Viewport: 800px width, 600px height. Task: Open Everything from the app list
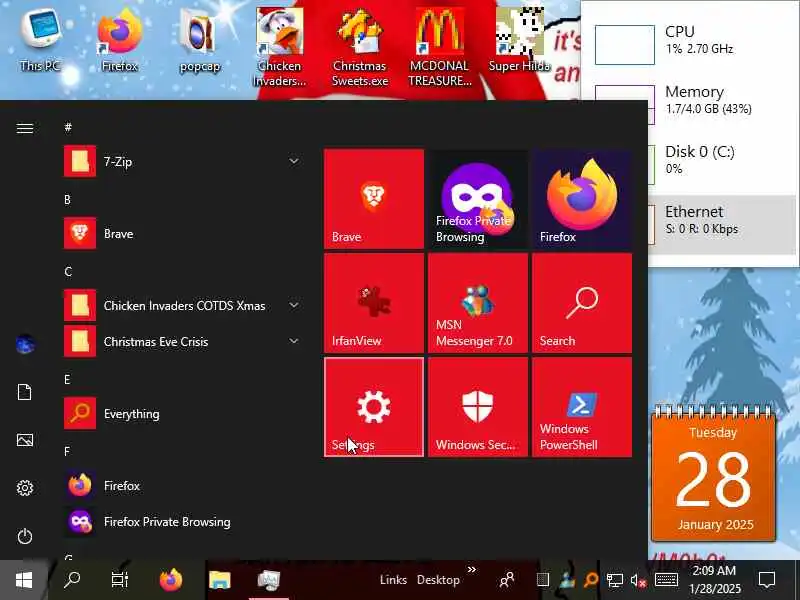184,413
